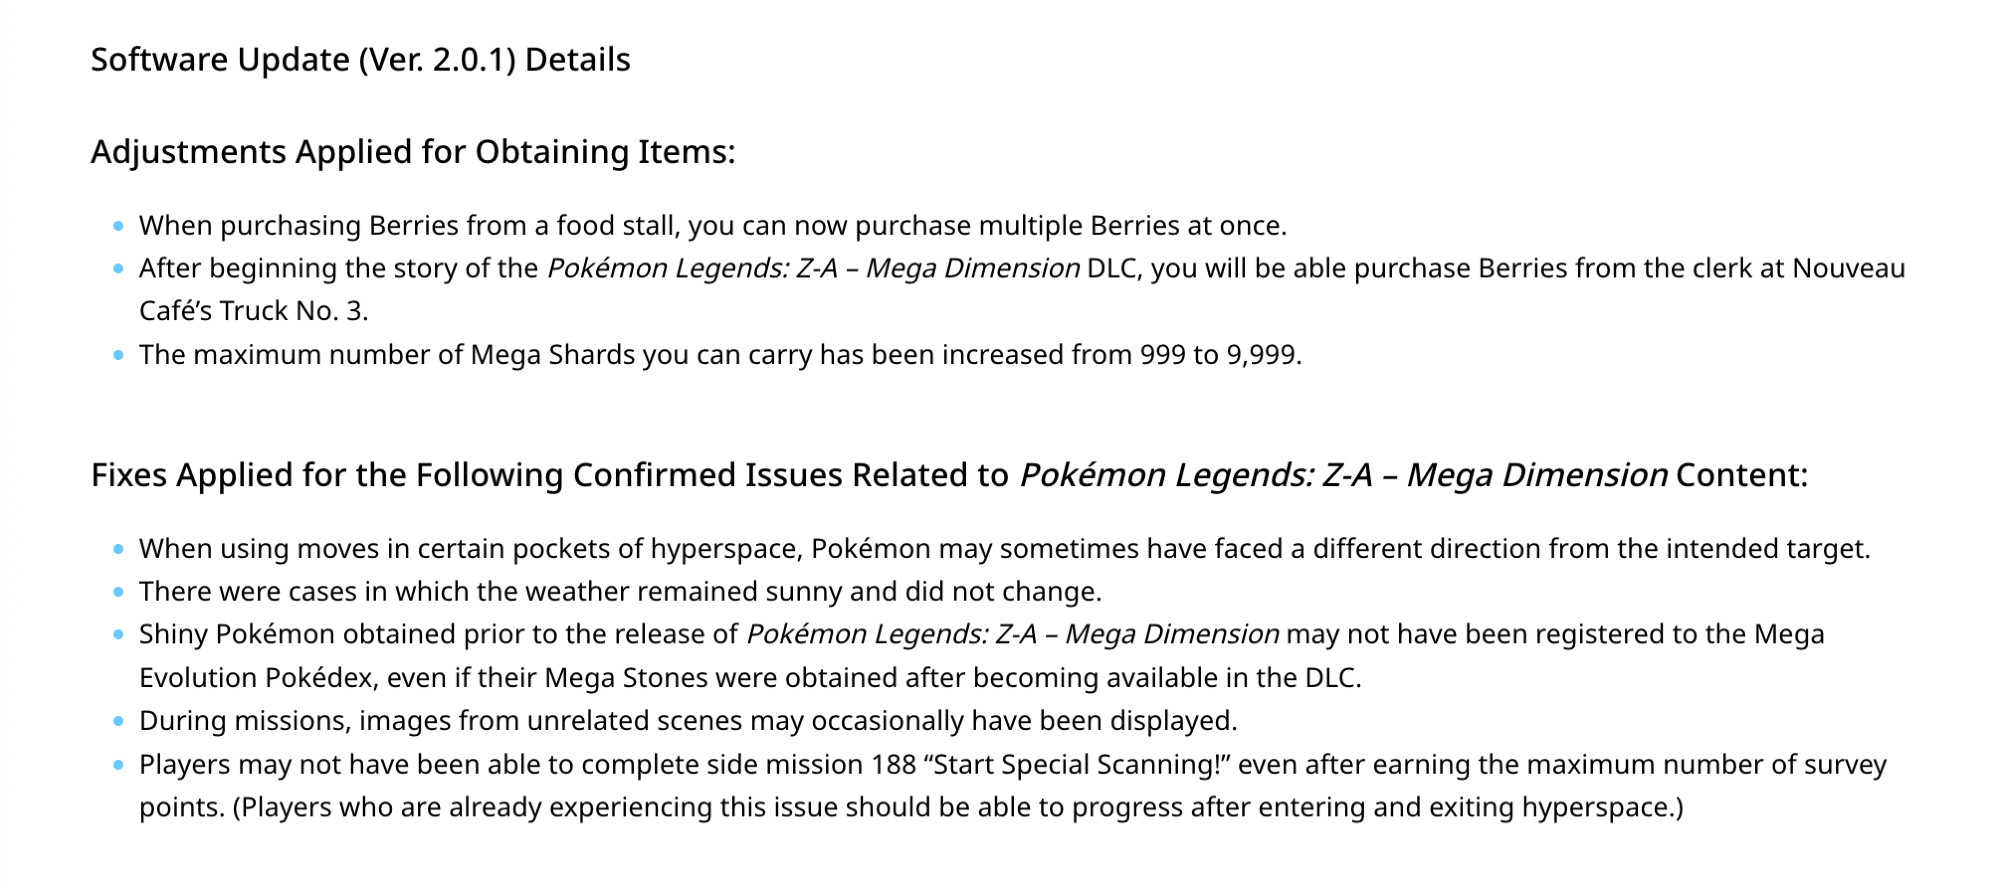Screen dimensions: 2000x889
Task: Click the Evolution Pokédex Mega Stones line
Action: coord(750,678)
